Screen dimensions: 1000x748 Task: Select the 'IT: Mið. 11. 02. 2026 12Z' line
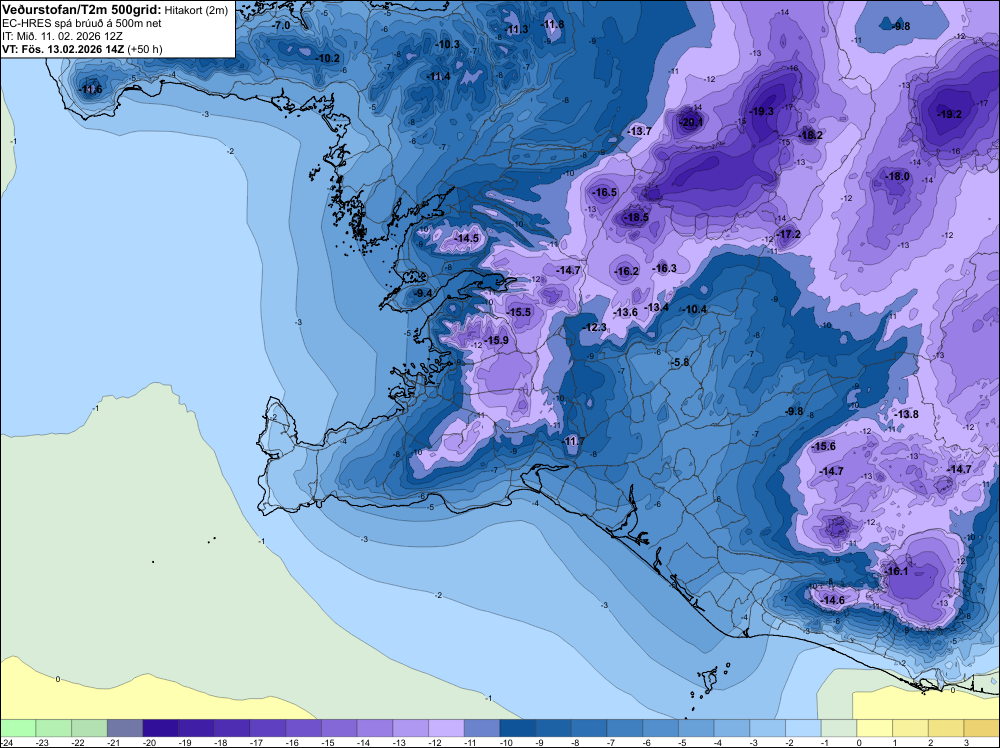(x=62, y=36)
